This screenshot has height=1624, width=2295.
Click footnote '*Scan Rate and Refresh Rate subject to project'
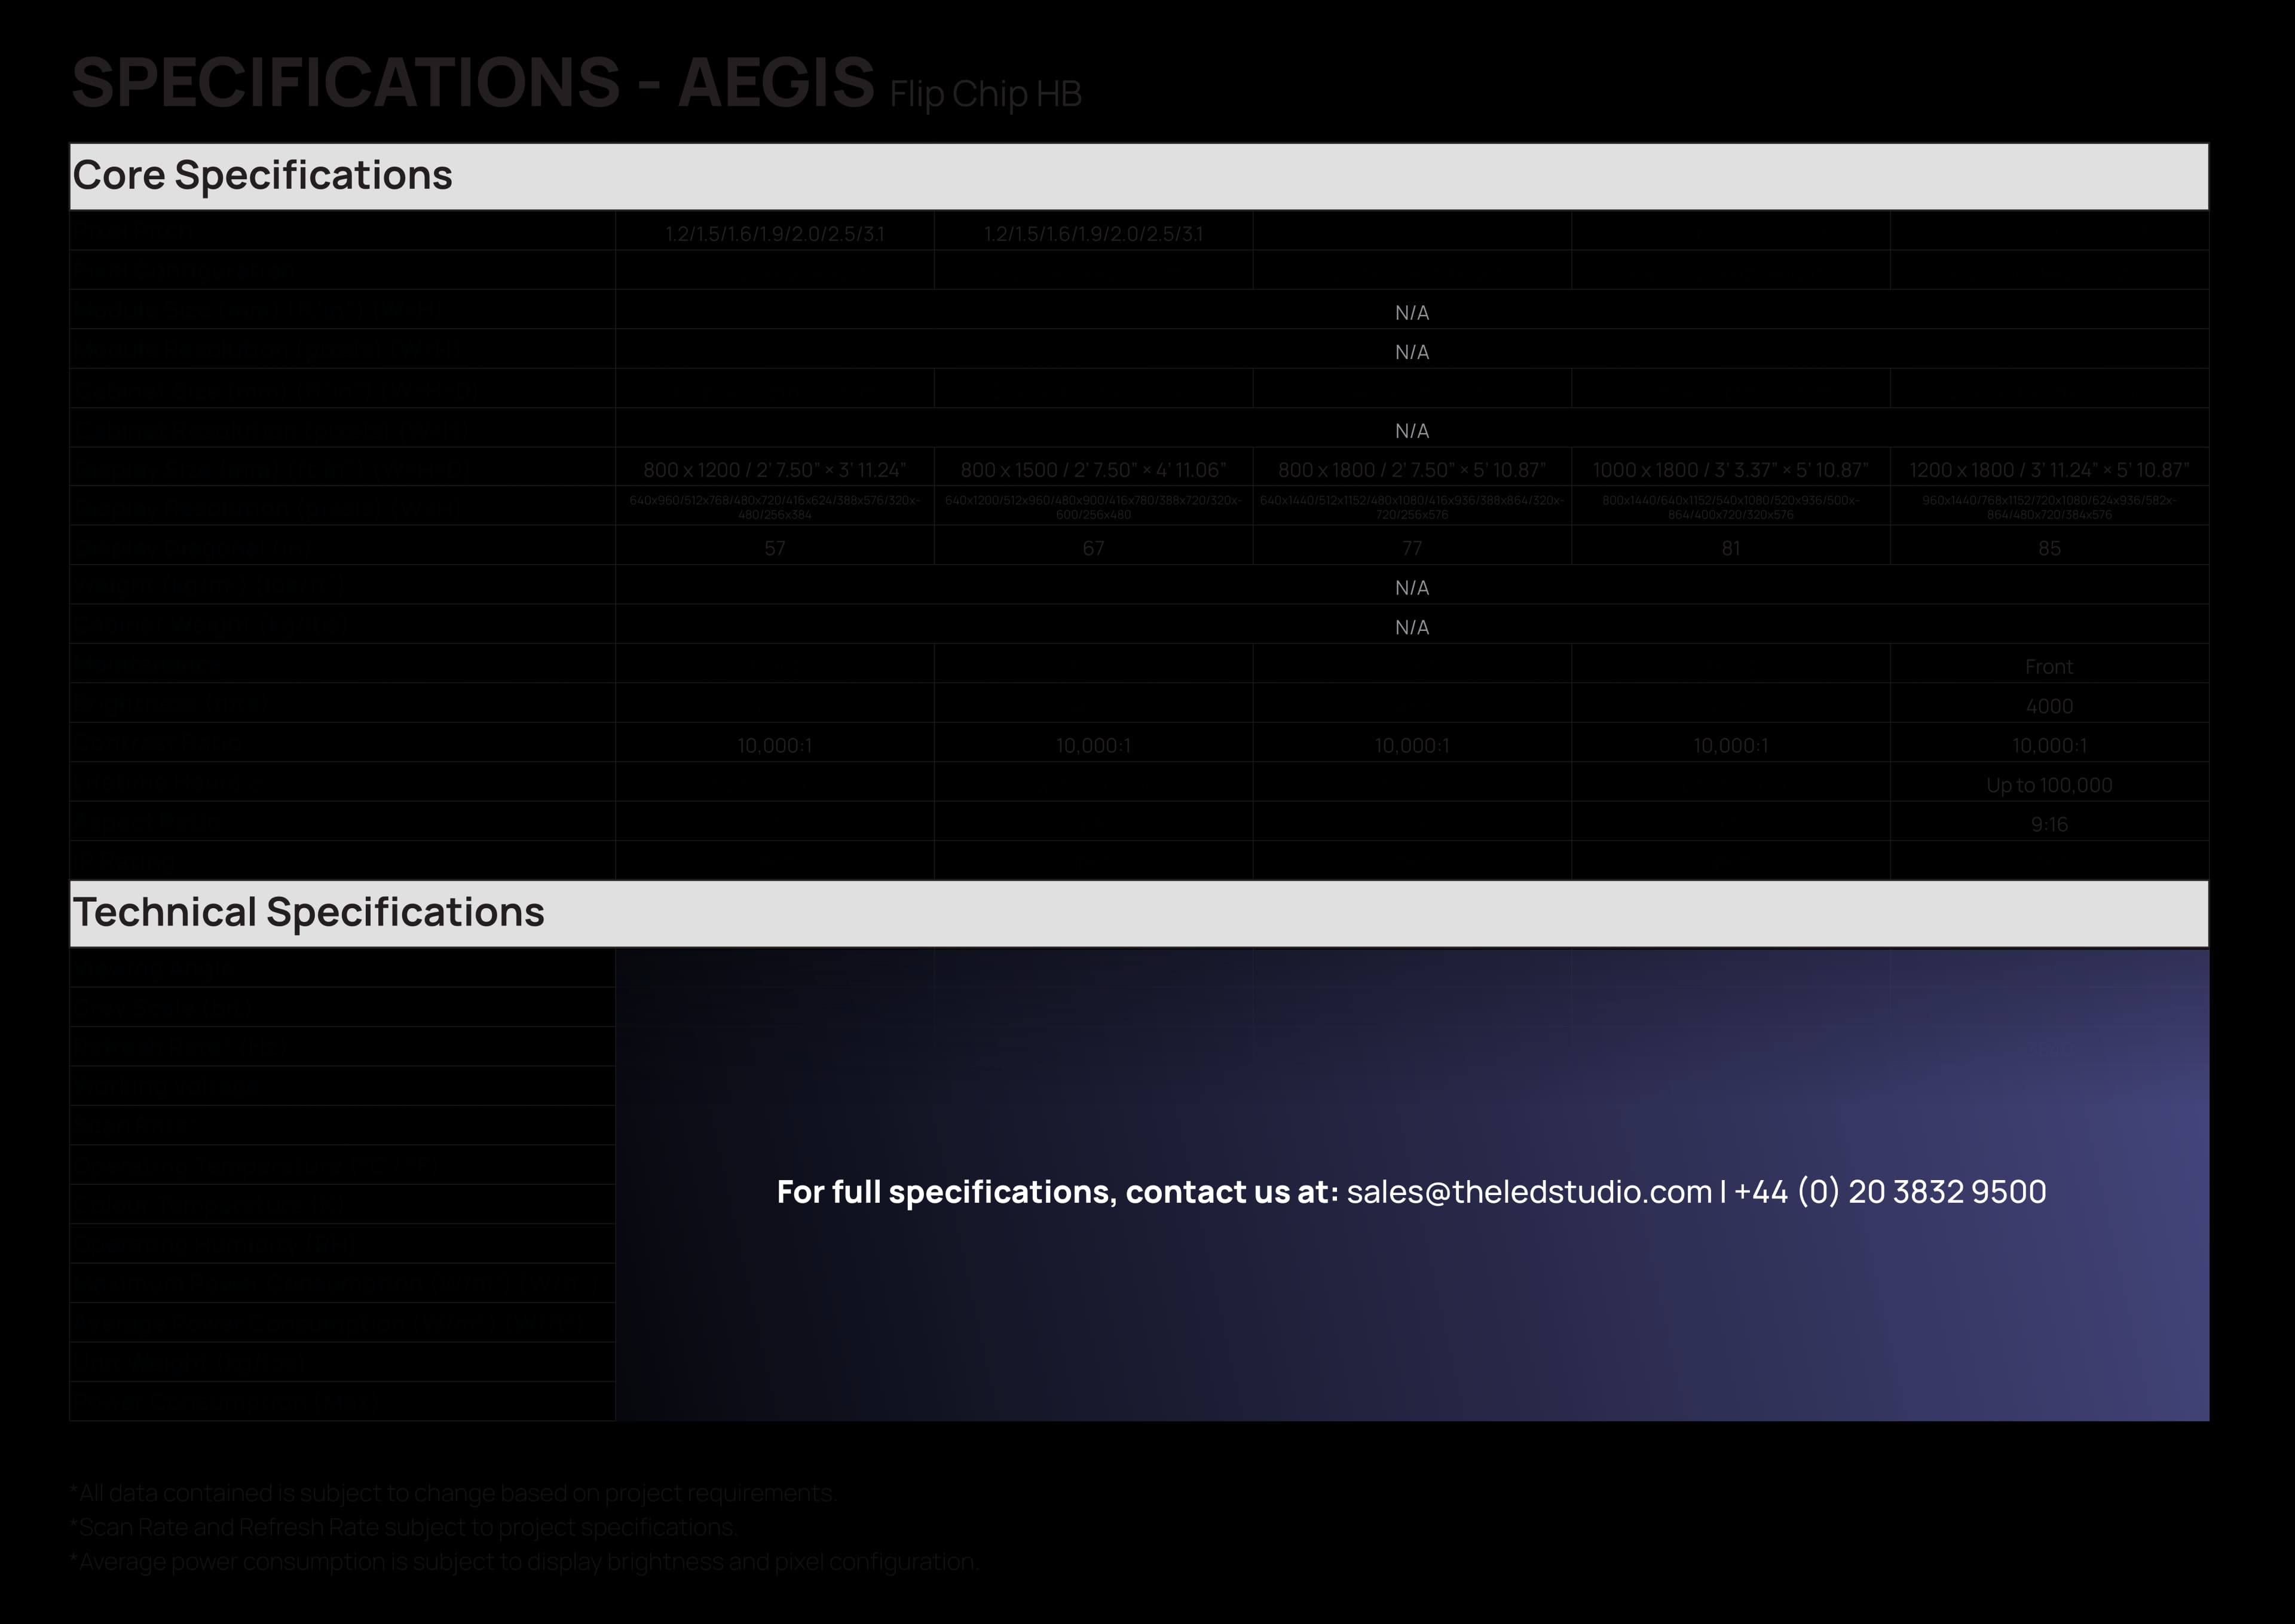pos(403,1527)
